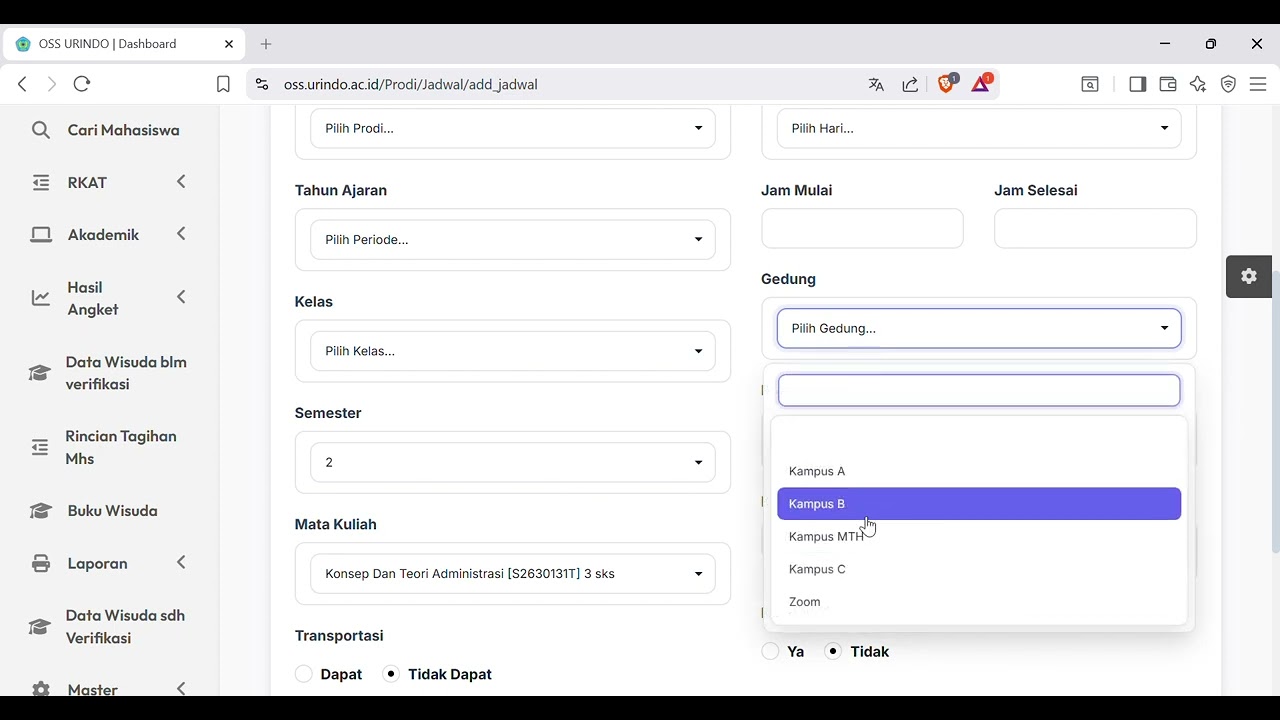Click the VPN shield icon

[x=1228, y=84]
